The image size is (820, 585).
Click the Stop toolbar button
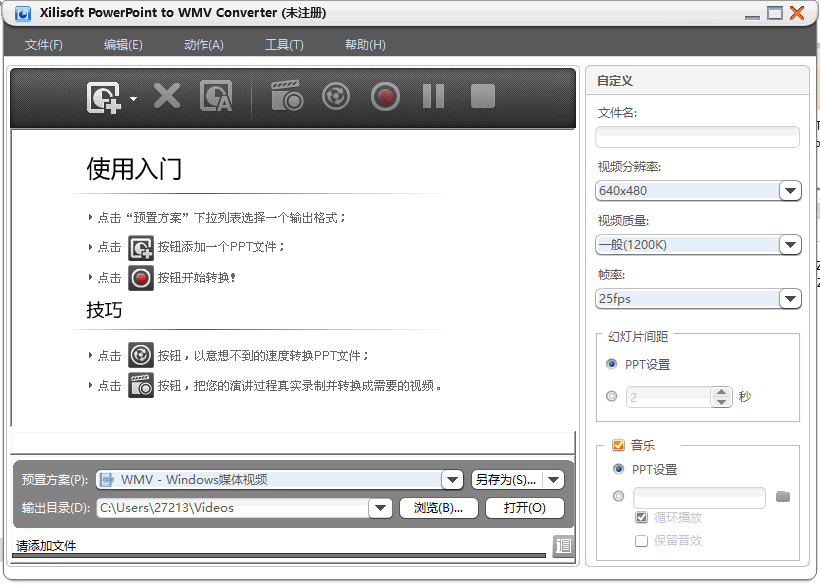click(x=483, y=96)
